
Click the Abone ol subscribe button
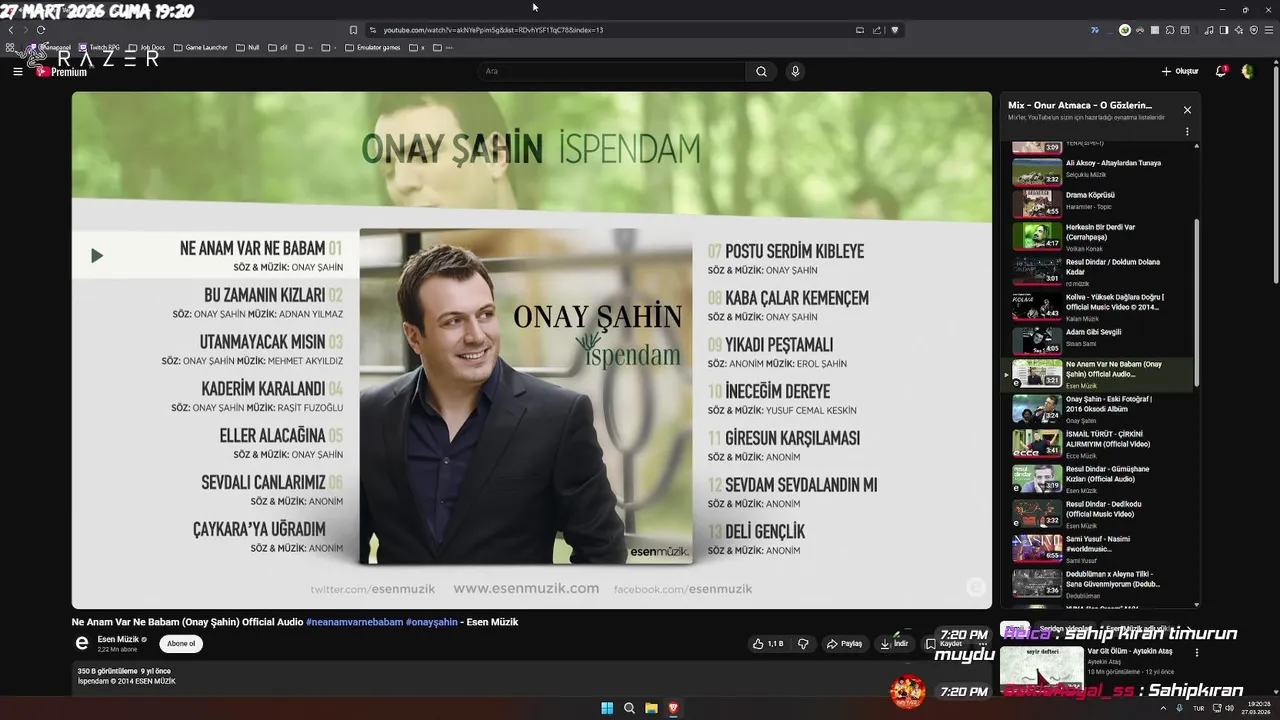[x=181, y=644]
